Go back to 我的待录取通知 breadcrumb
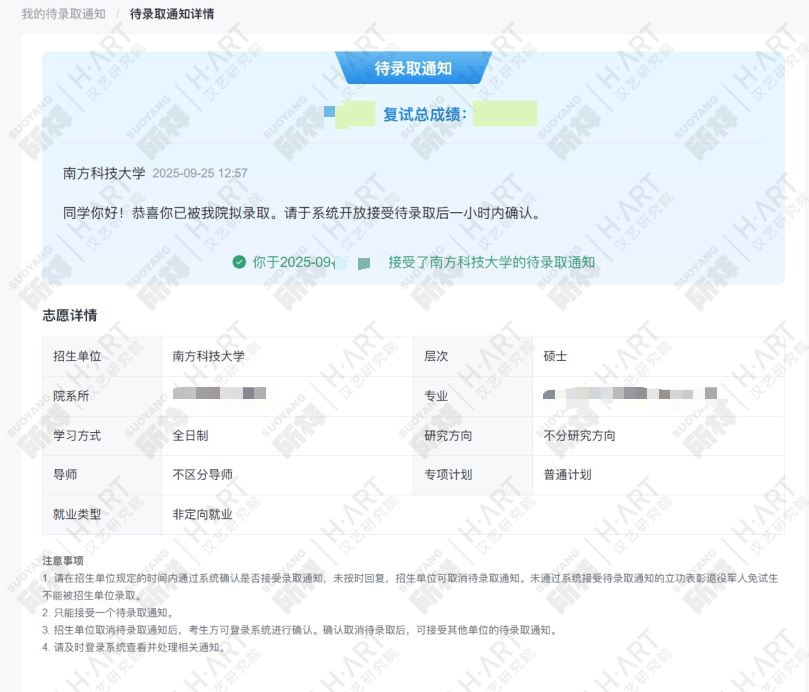Viewport: 809px width, 692px height. click(63, 14)
